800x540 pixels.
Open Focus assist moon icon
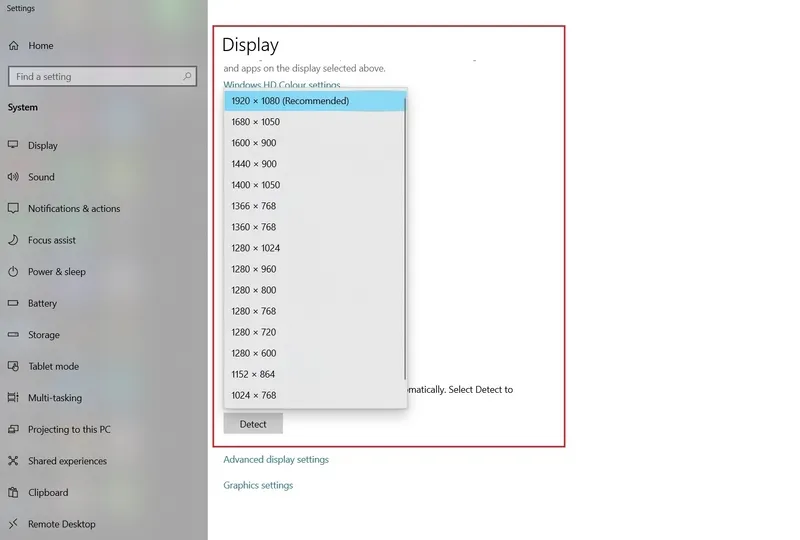tap(13, 240)
